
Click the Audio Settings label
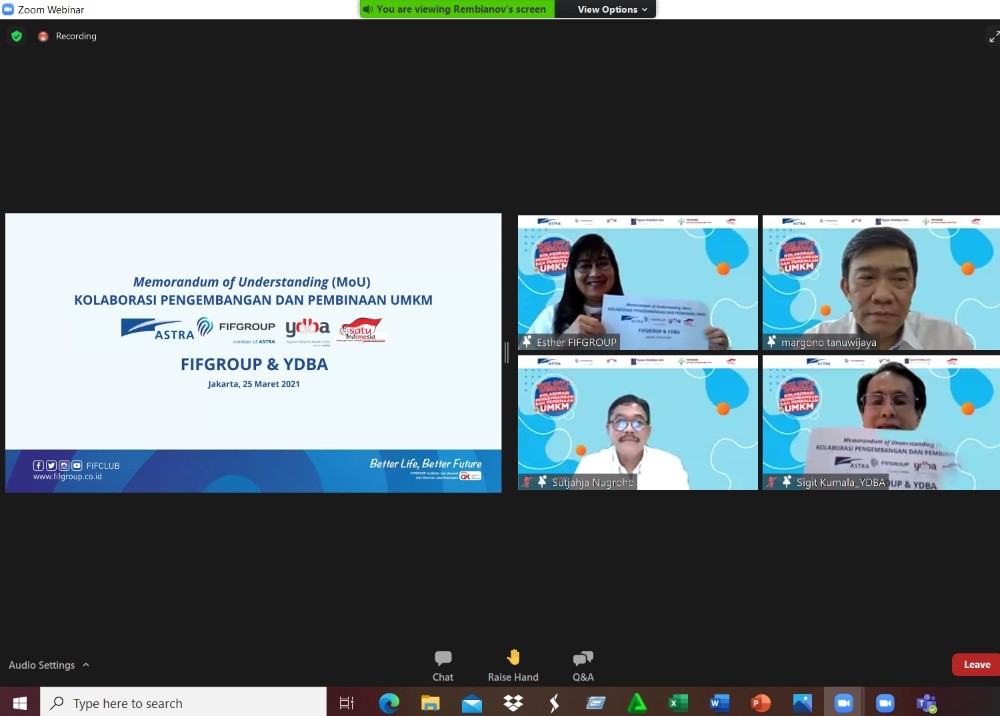(x=42, y=665)
